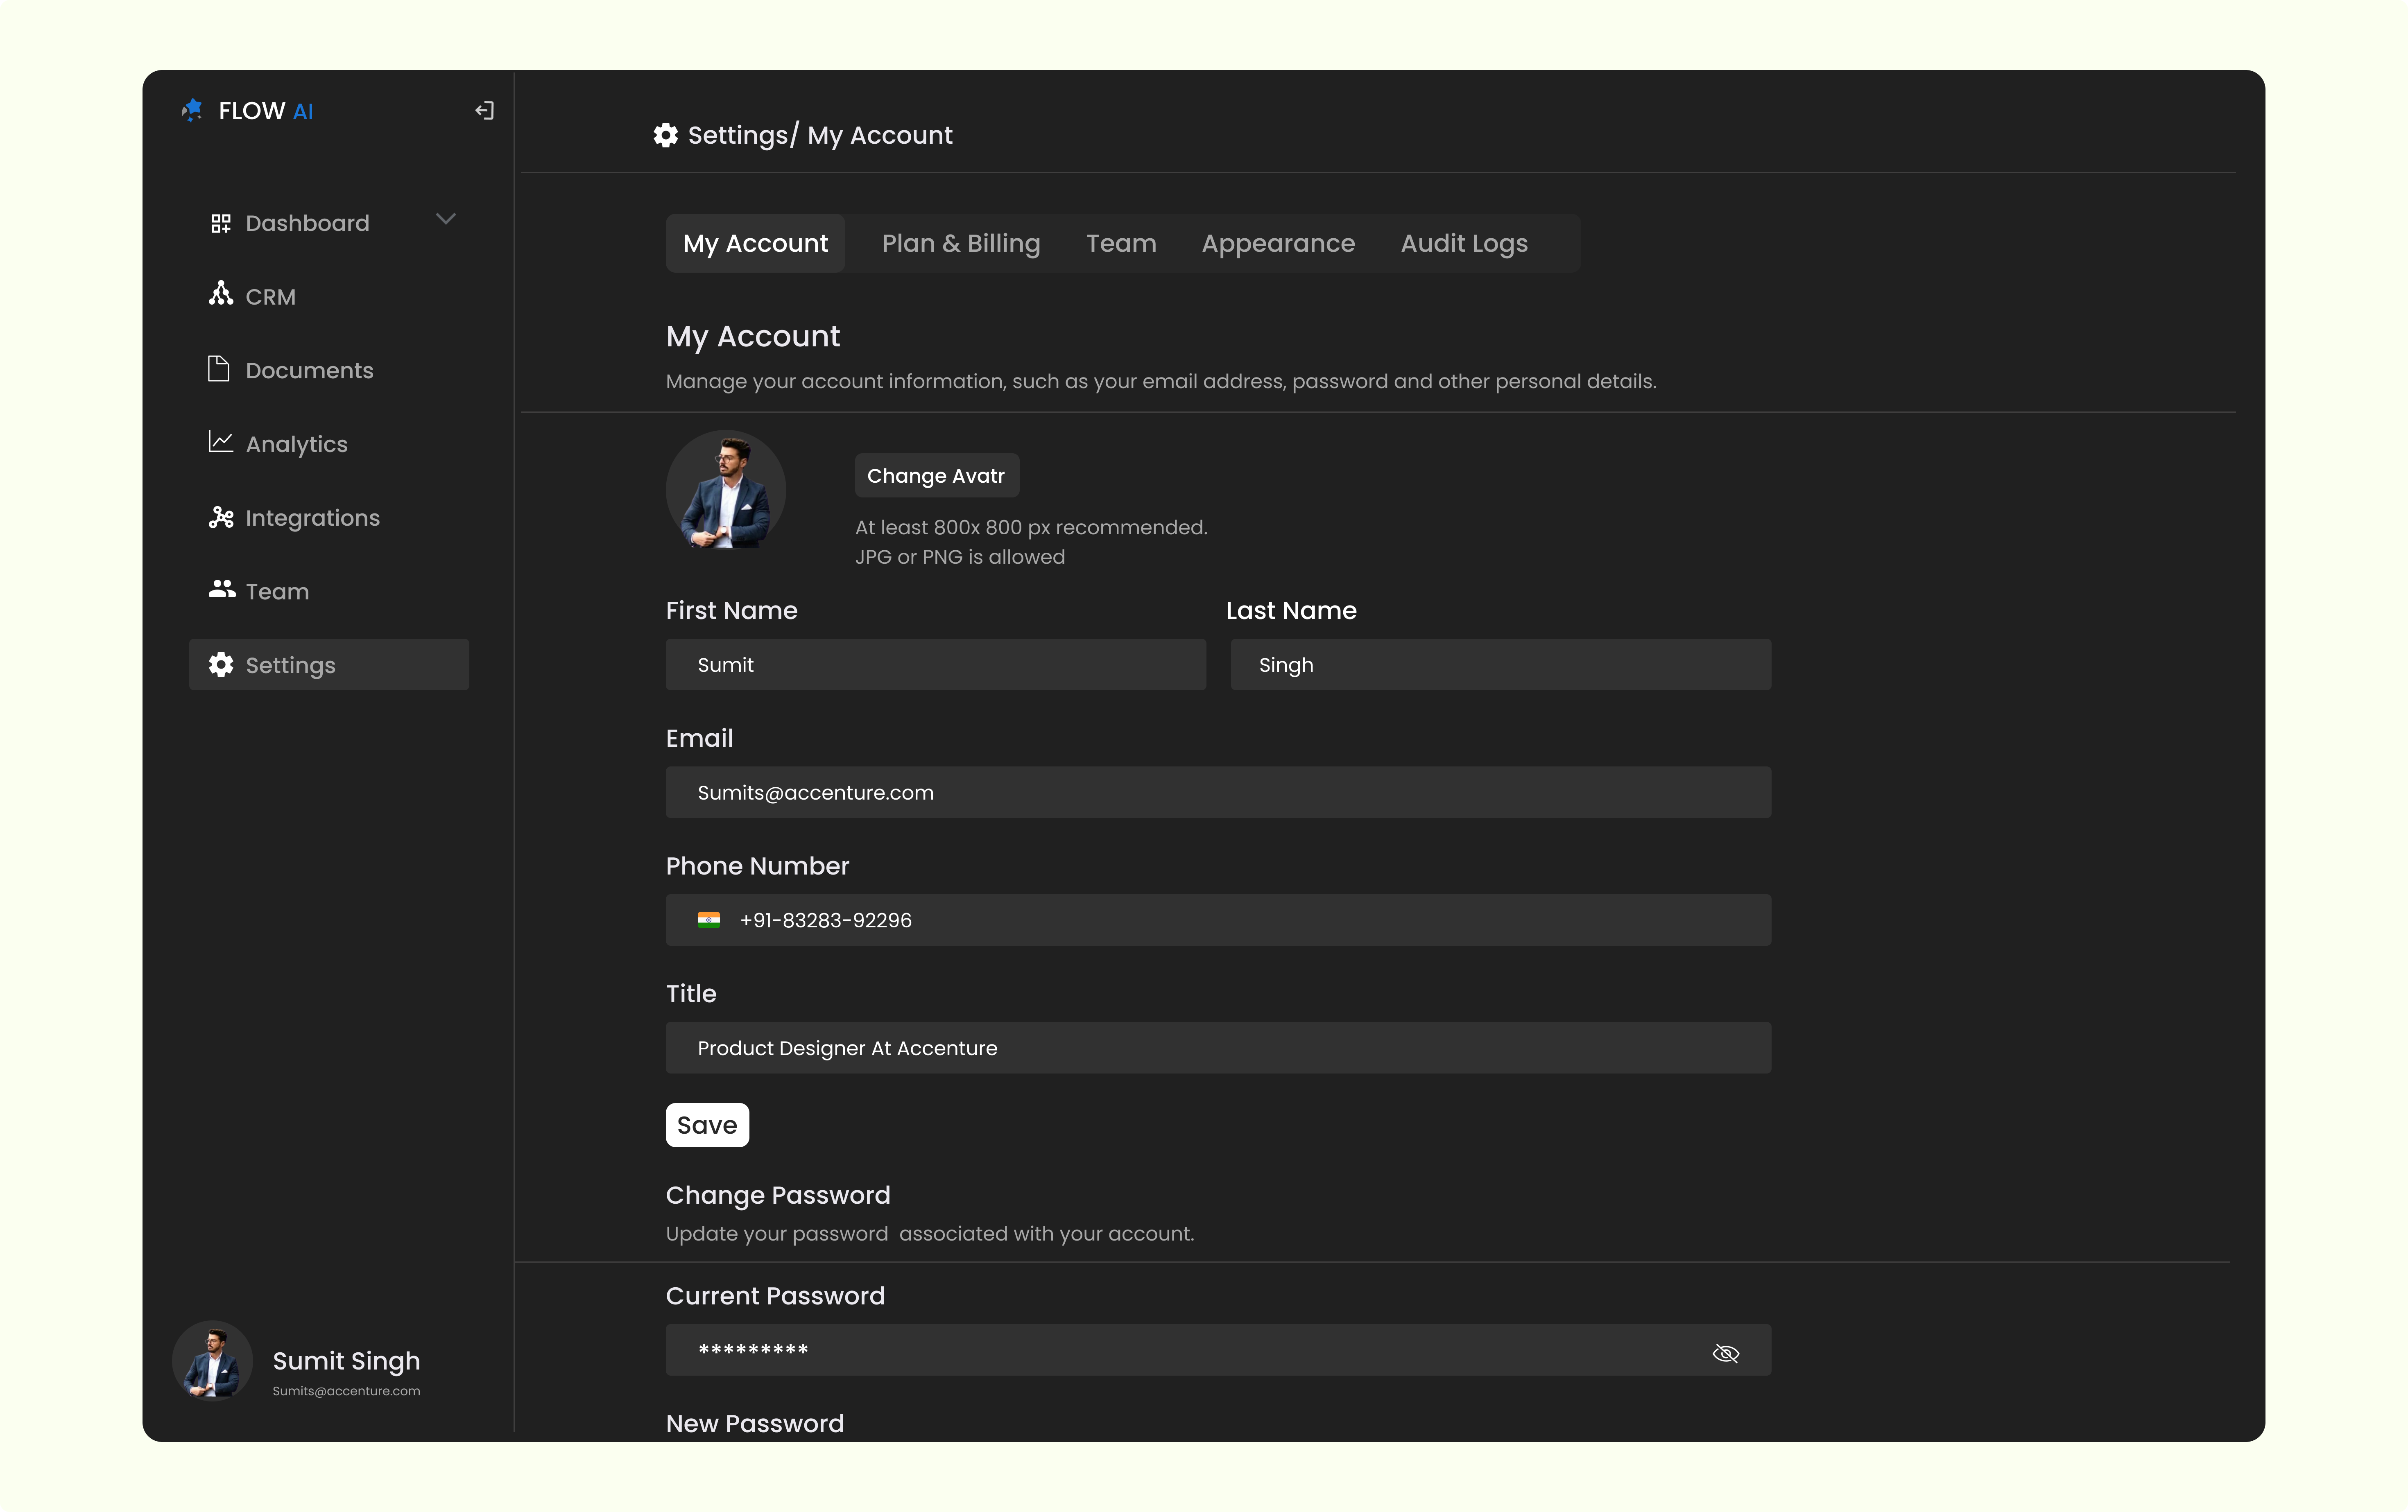Image resolution: width=2408 pixels, height=1512 pixels.
Task: Click the "Change Password" section heading
Action: click(x=778, y=1195)
